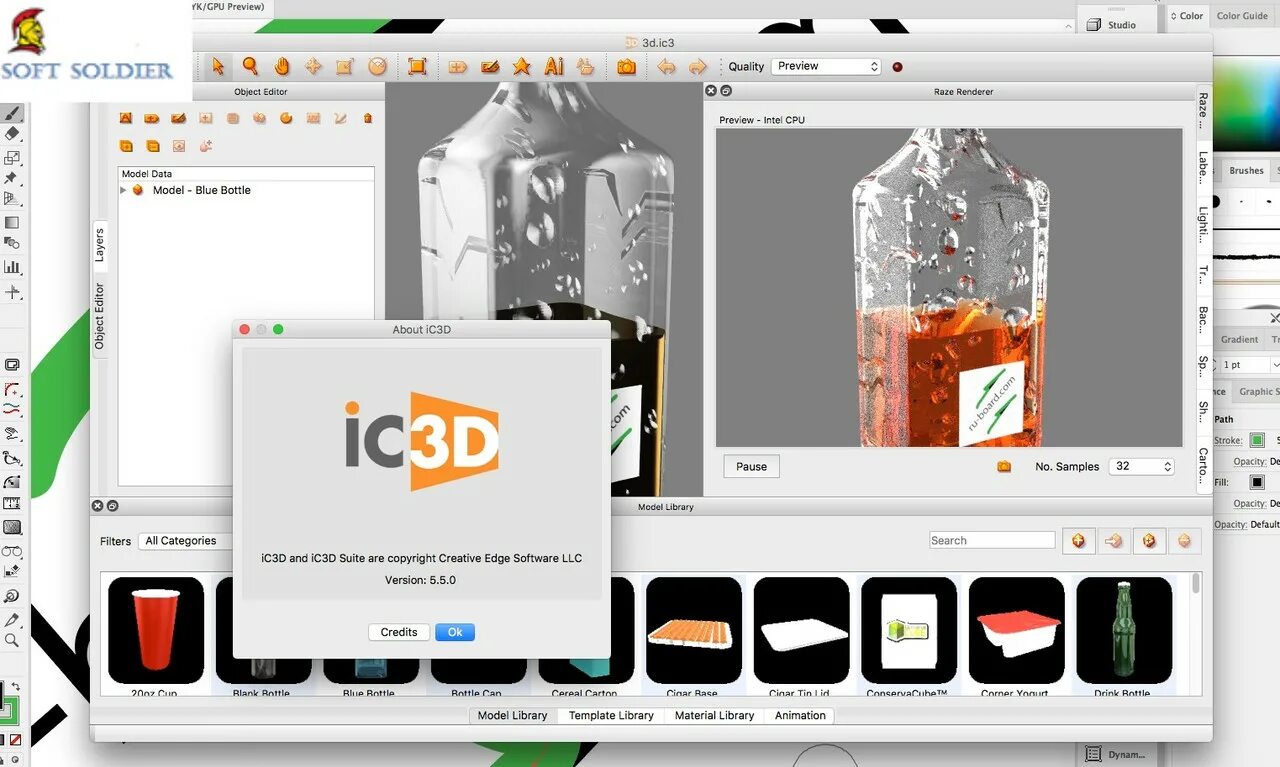Select the Cigar Base model thumbnail
This screenshot has height=767, width=1280.
pos(694,630)
